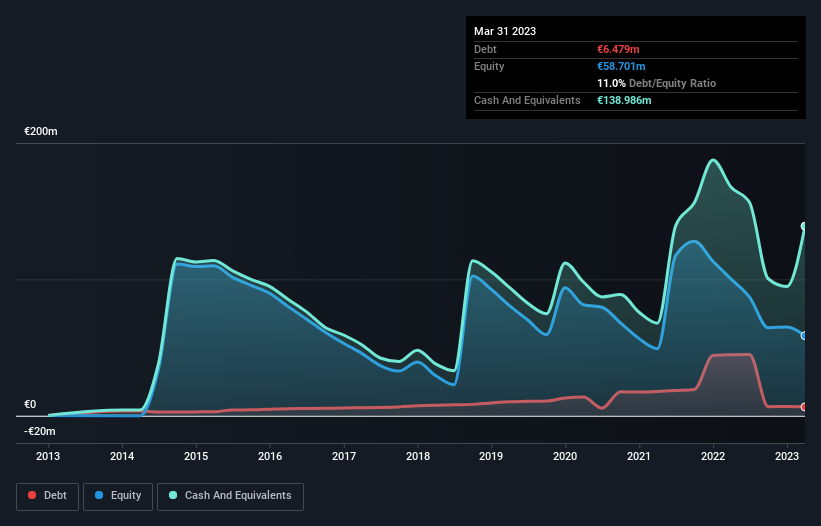Screen dimensions: 821x526
Task: Click teal dot in Cash And Equivalents legend
Action: tap(173, 495)
